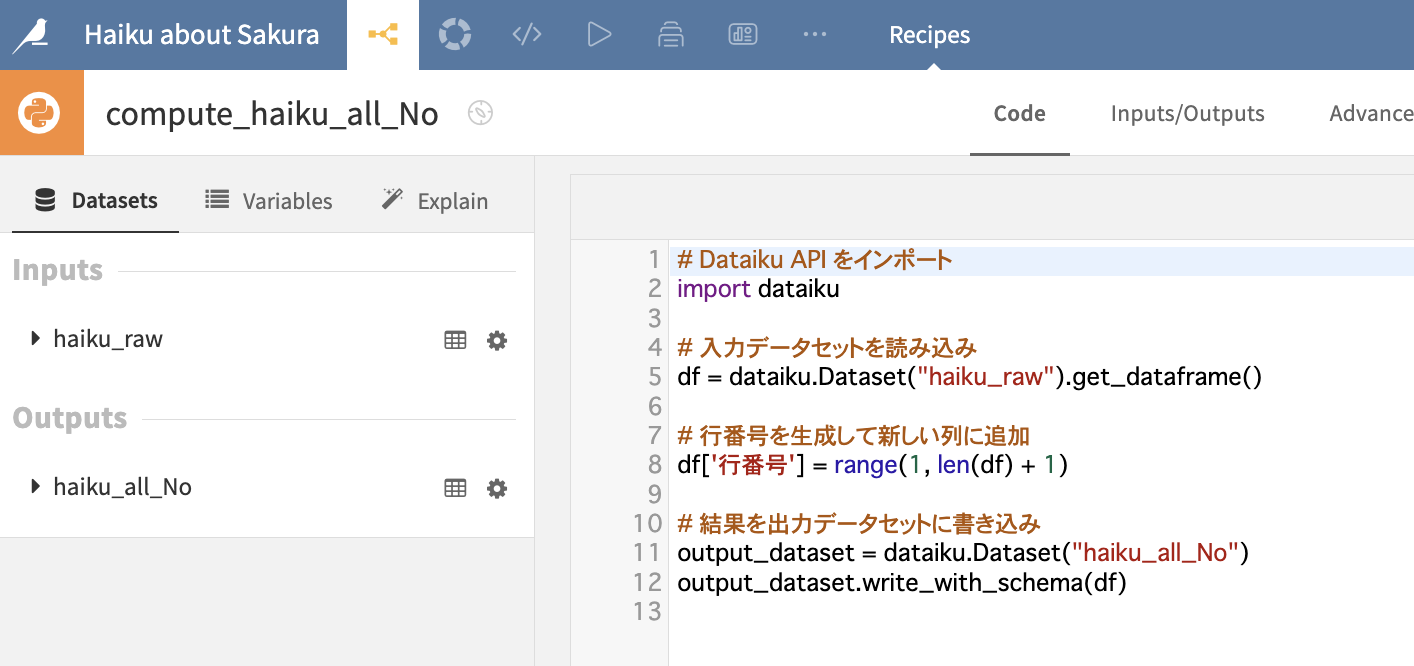The height and width of the screenshot is (666, 1414).
Task: Expand the haiku_all_No output dataset
Action: pos(37,487)
